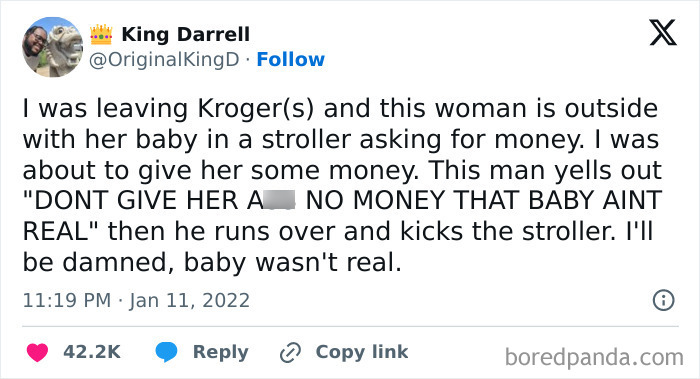700x379 pixels.
Task: Open the circled info icon
Action: tap(663, 300)
